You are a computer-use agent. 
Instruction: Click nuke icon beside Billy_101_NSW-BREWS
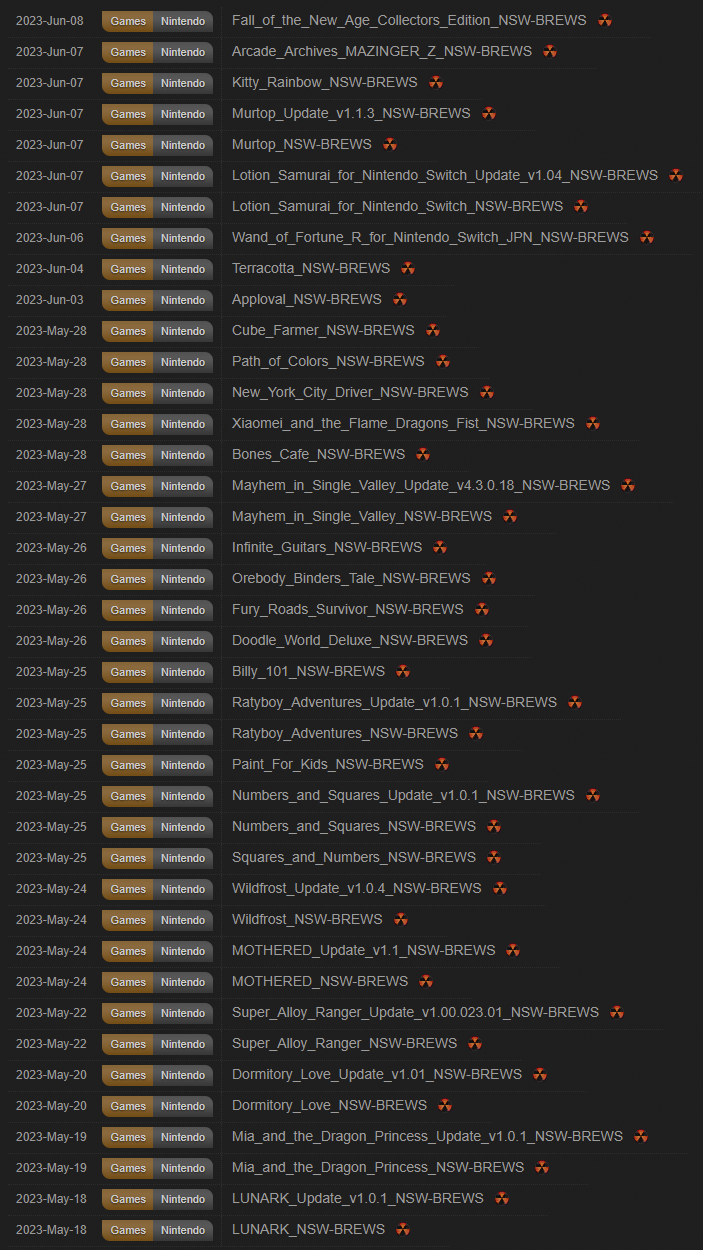(403, 671)
